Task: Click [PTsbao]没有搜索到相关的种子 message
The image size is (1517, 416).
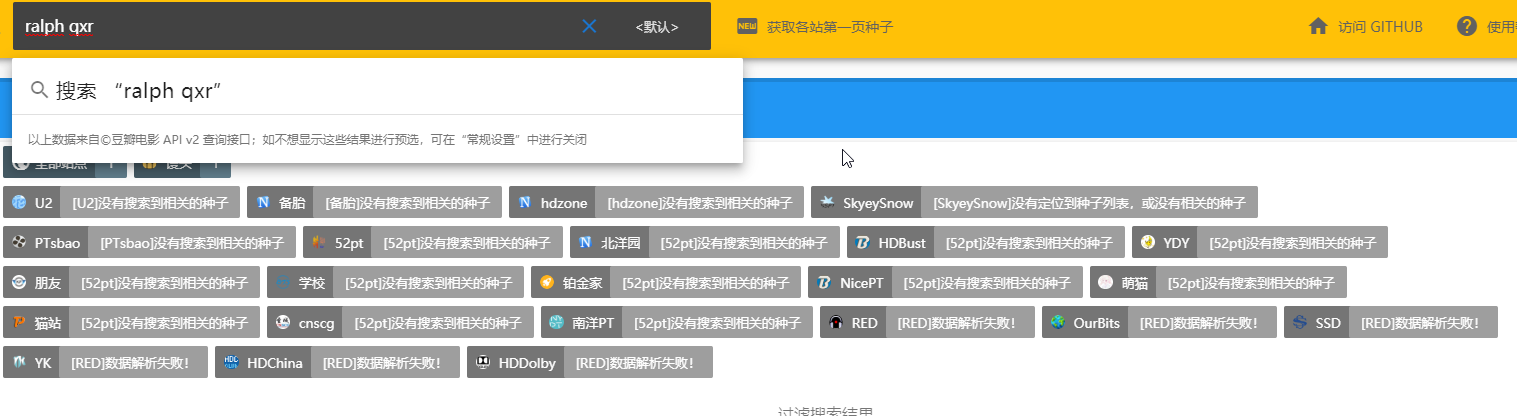Action: point(192,243)
